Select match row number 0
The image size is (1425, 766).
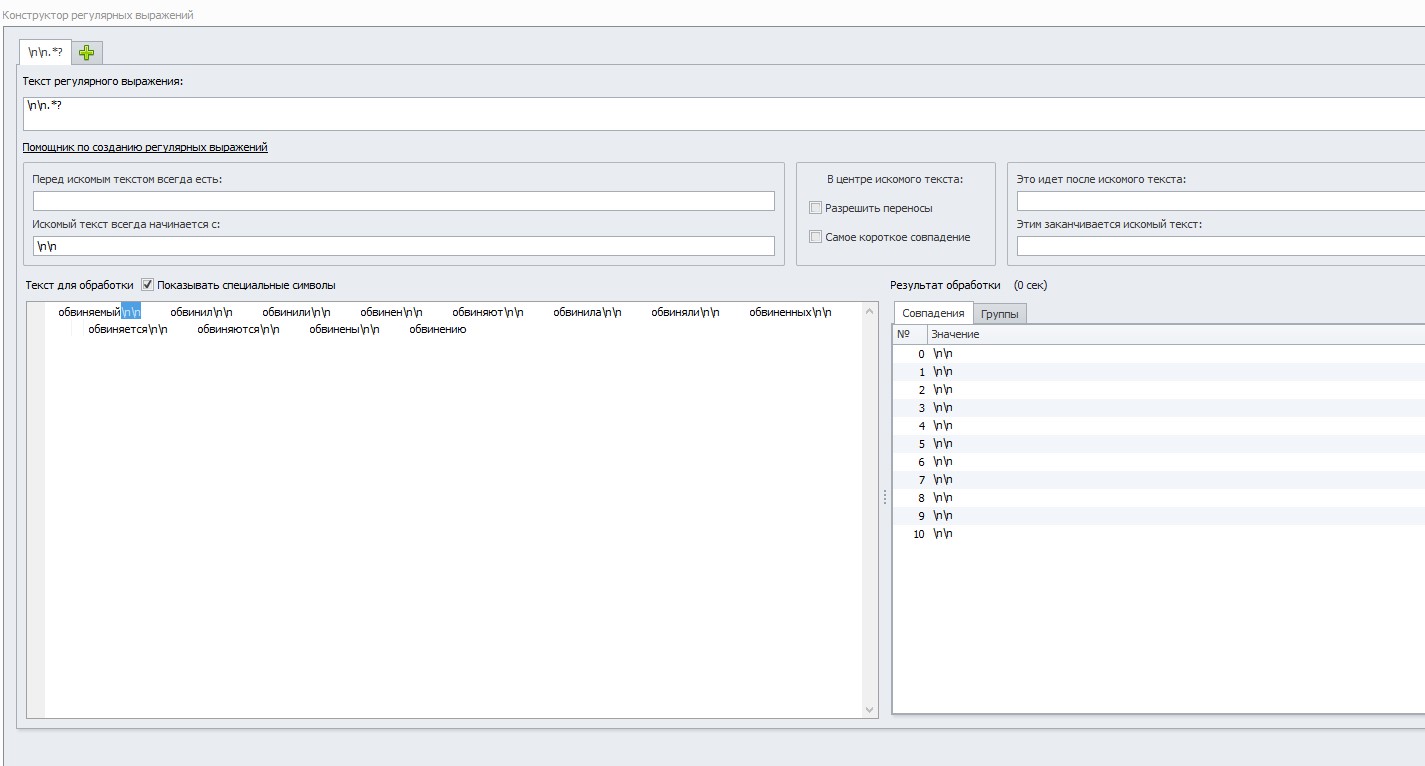[1159, 354]
